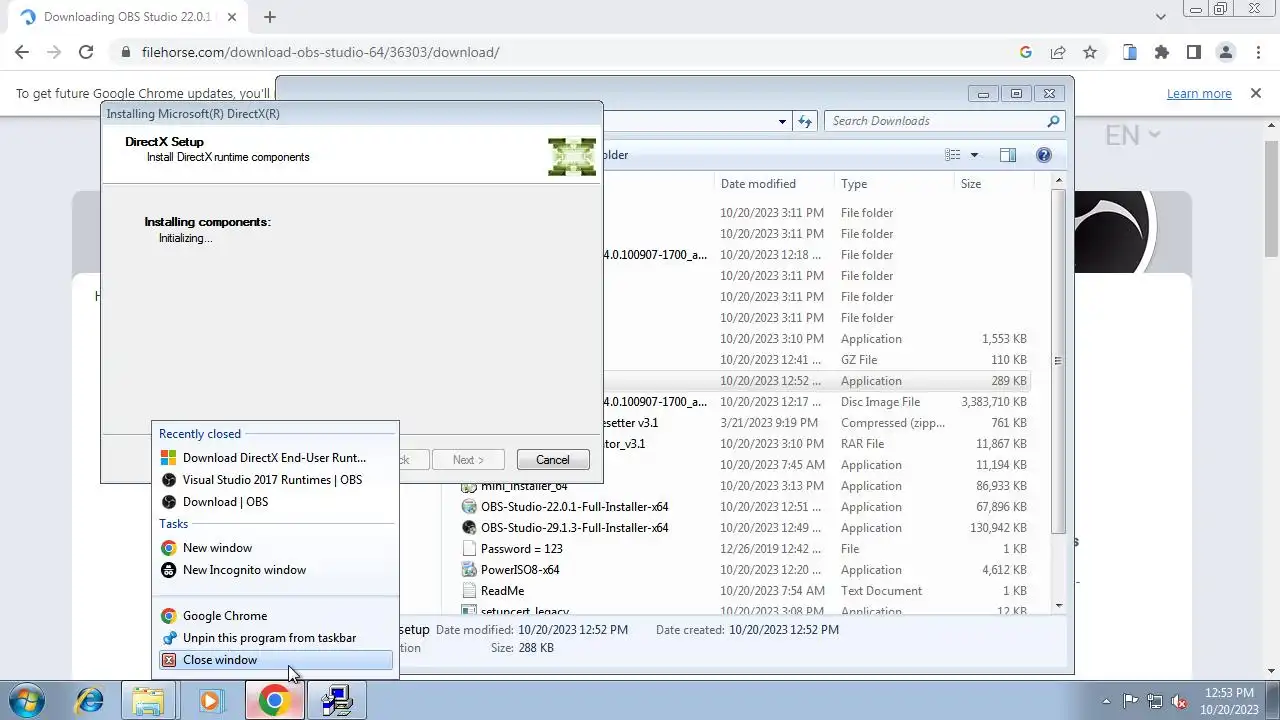The image size is (1280, 720).
Task: Open New window task in jump list
Action: pyautogui.click(x=275, y=548)
